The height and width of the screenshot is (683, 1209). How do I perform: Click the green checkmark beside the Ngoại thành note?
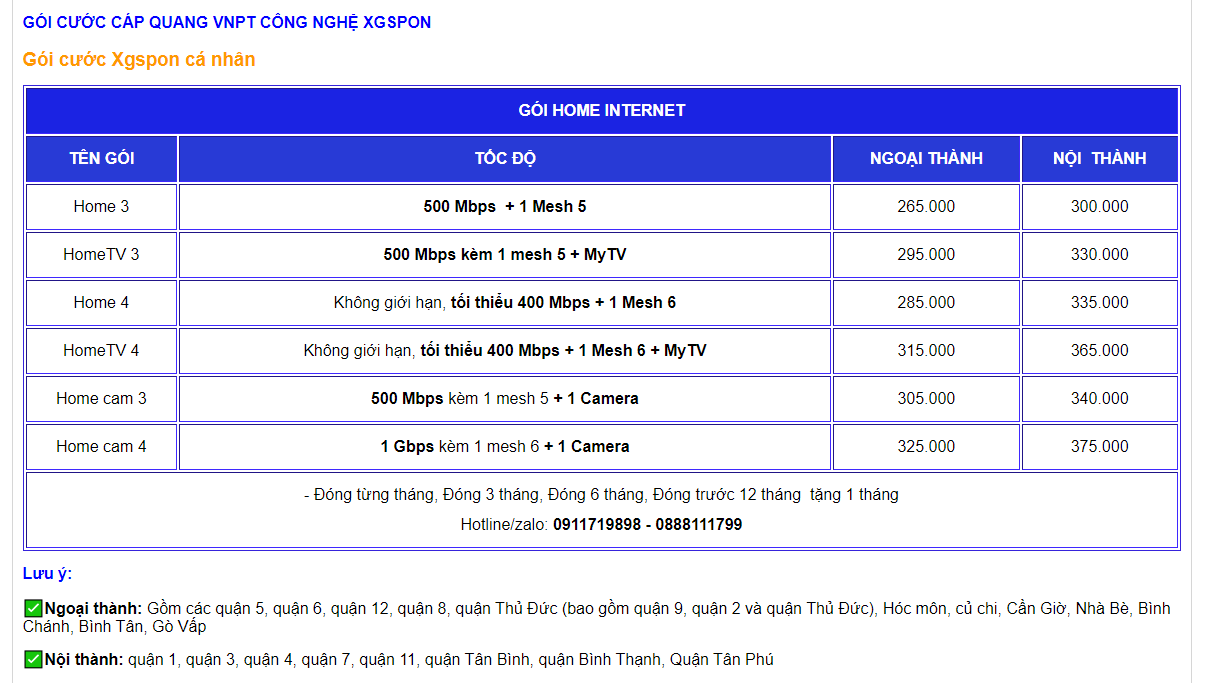coord(33,608)
